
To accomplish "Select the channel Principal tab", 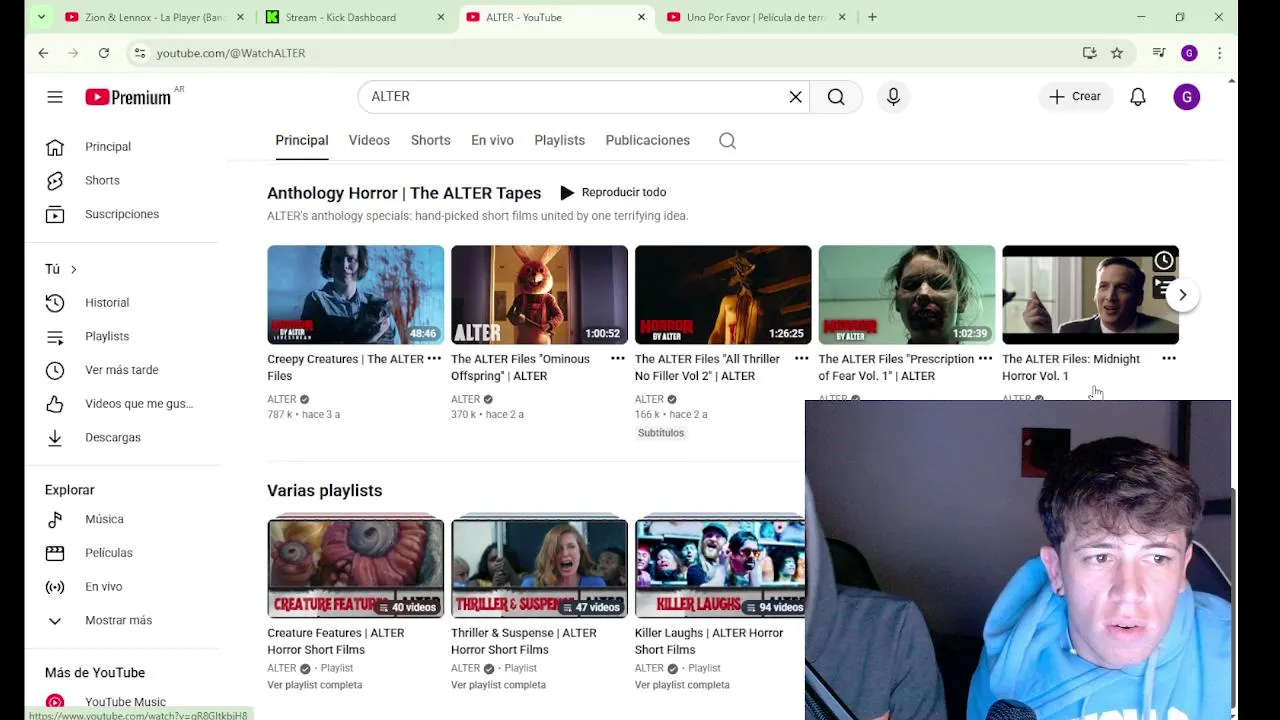I will pyautogui.click(x=302, y=141).
